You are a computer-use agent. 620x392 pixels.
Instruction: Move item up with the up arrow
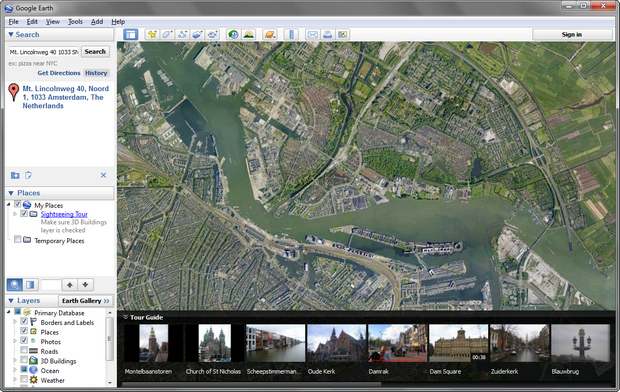click(70, 284)
